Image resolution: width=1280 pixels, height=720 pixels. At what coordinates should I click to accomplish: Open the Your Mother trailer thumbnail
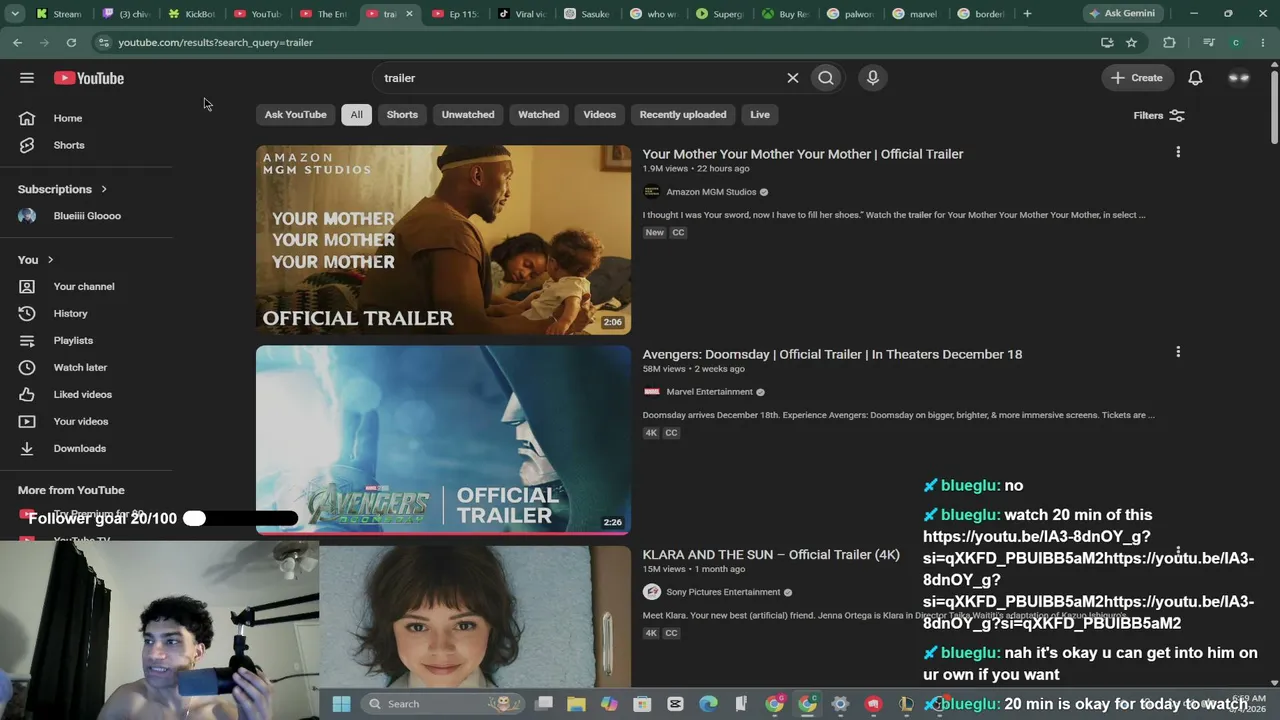tap(443, 240)
